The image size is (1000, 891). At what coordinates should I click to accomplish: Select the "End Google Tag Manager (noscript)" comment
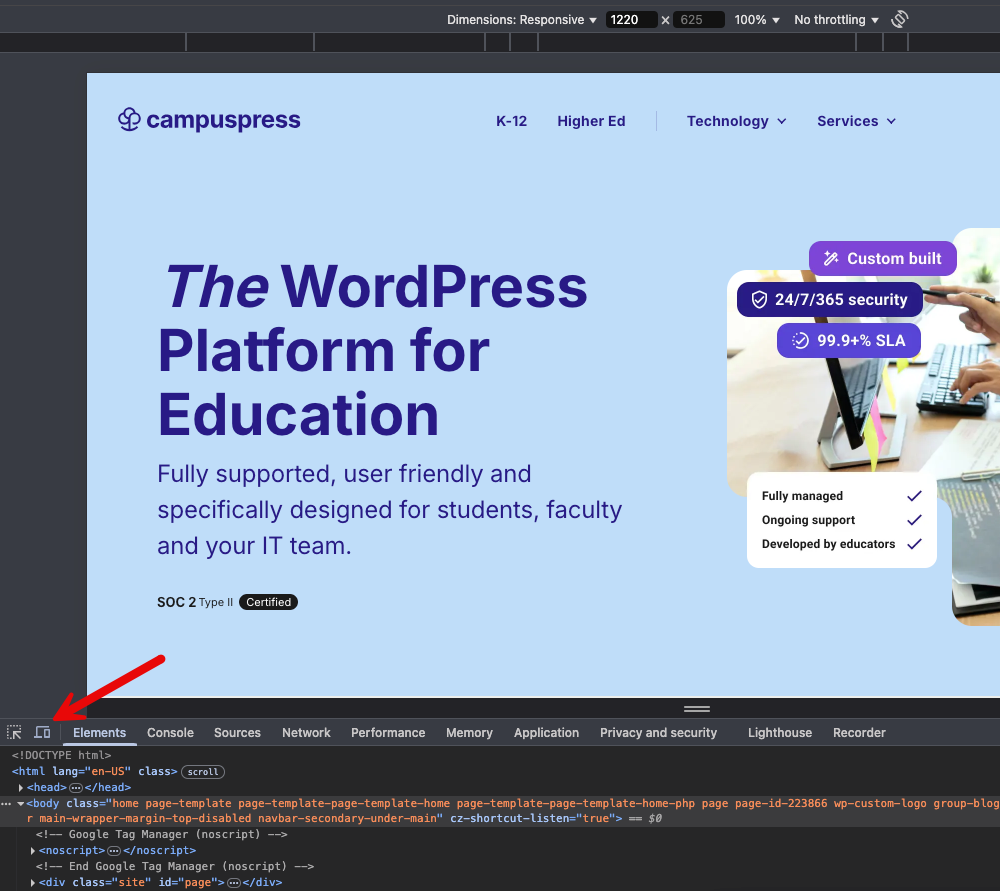tap(175, 867)
